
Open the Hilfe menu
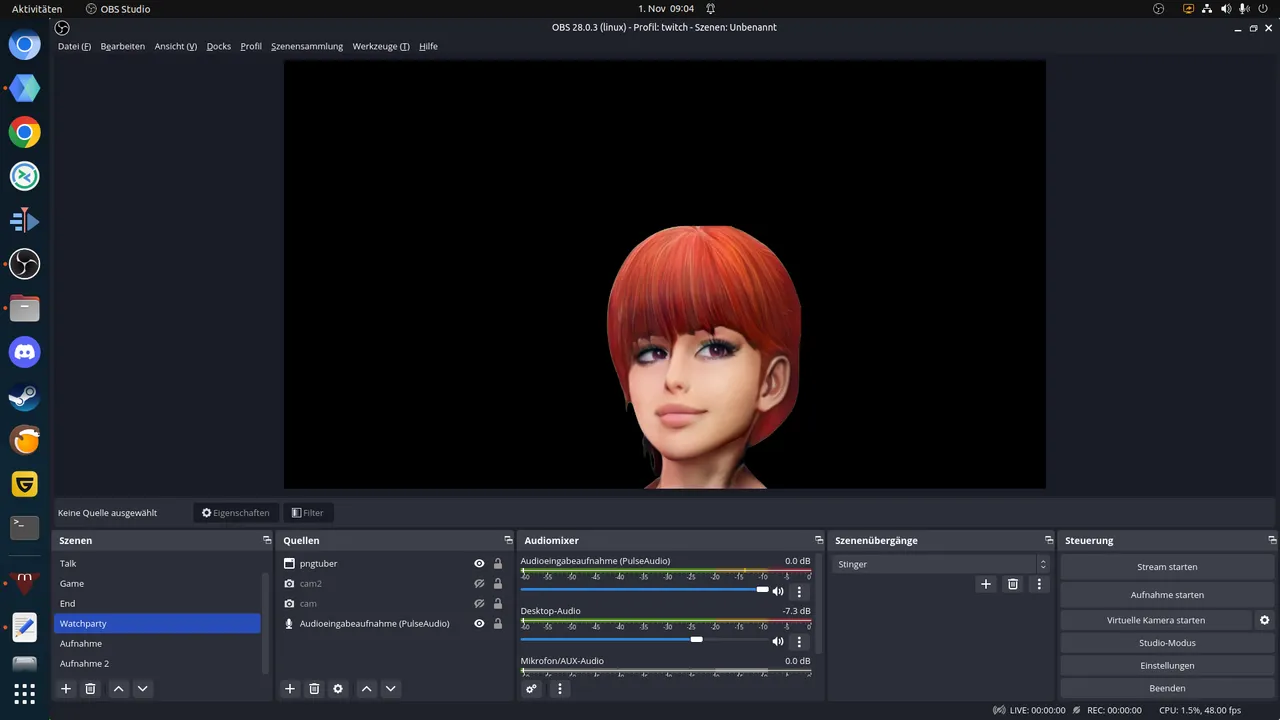pos(428,46)
